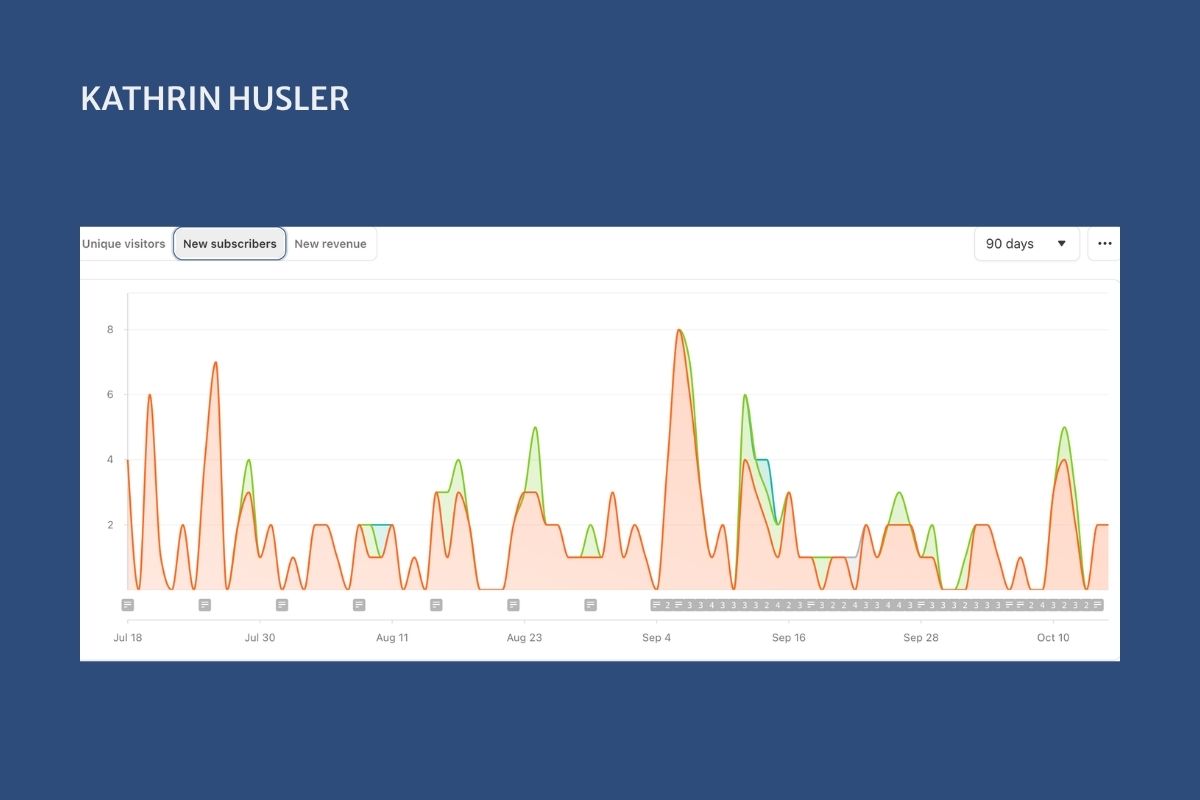1200x800 pixels.
Task: Click the post marker icon before Aug 11
Action: click(x=359, y=605)
